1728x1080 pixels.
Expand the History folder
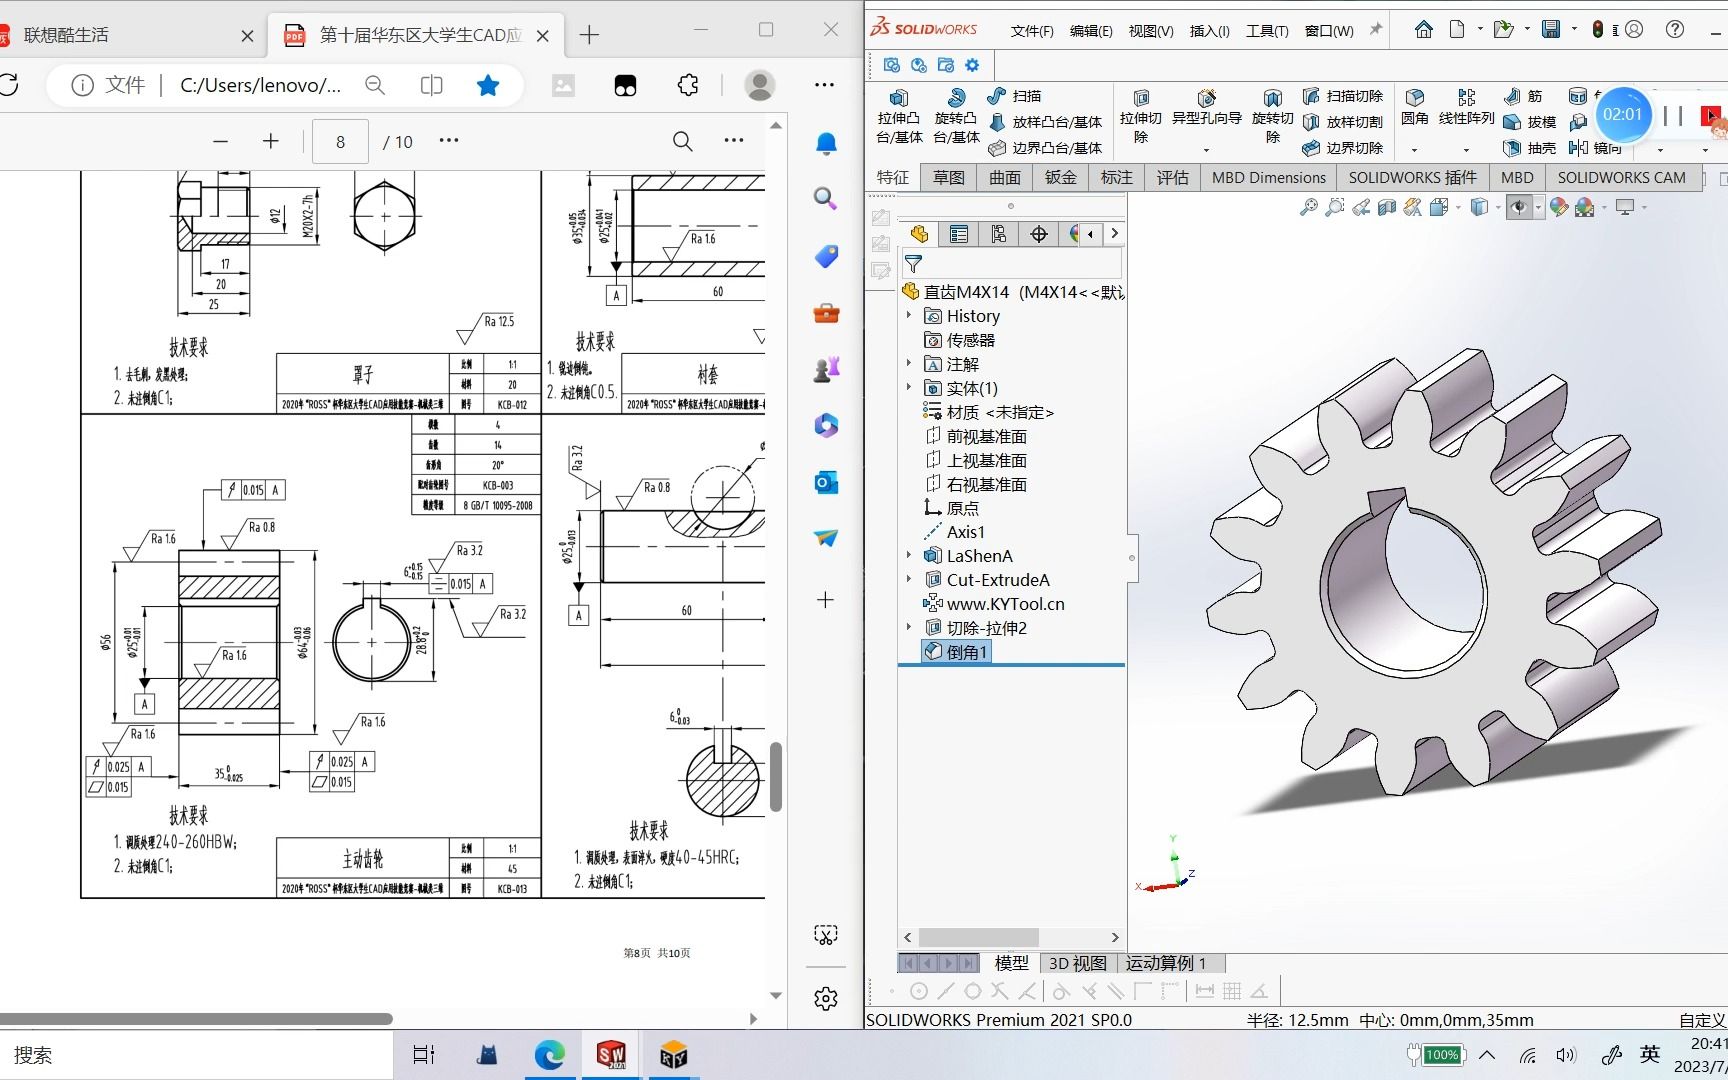click(909, 316)
